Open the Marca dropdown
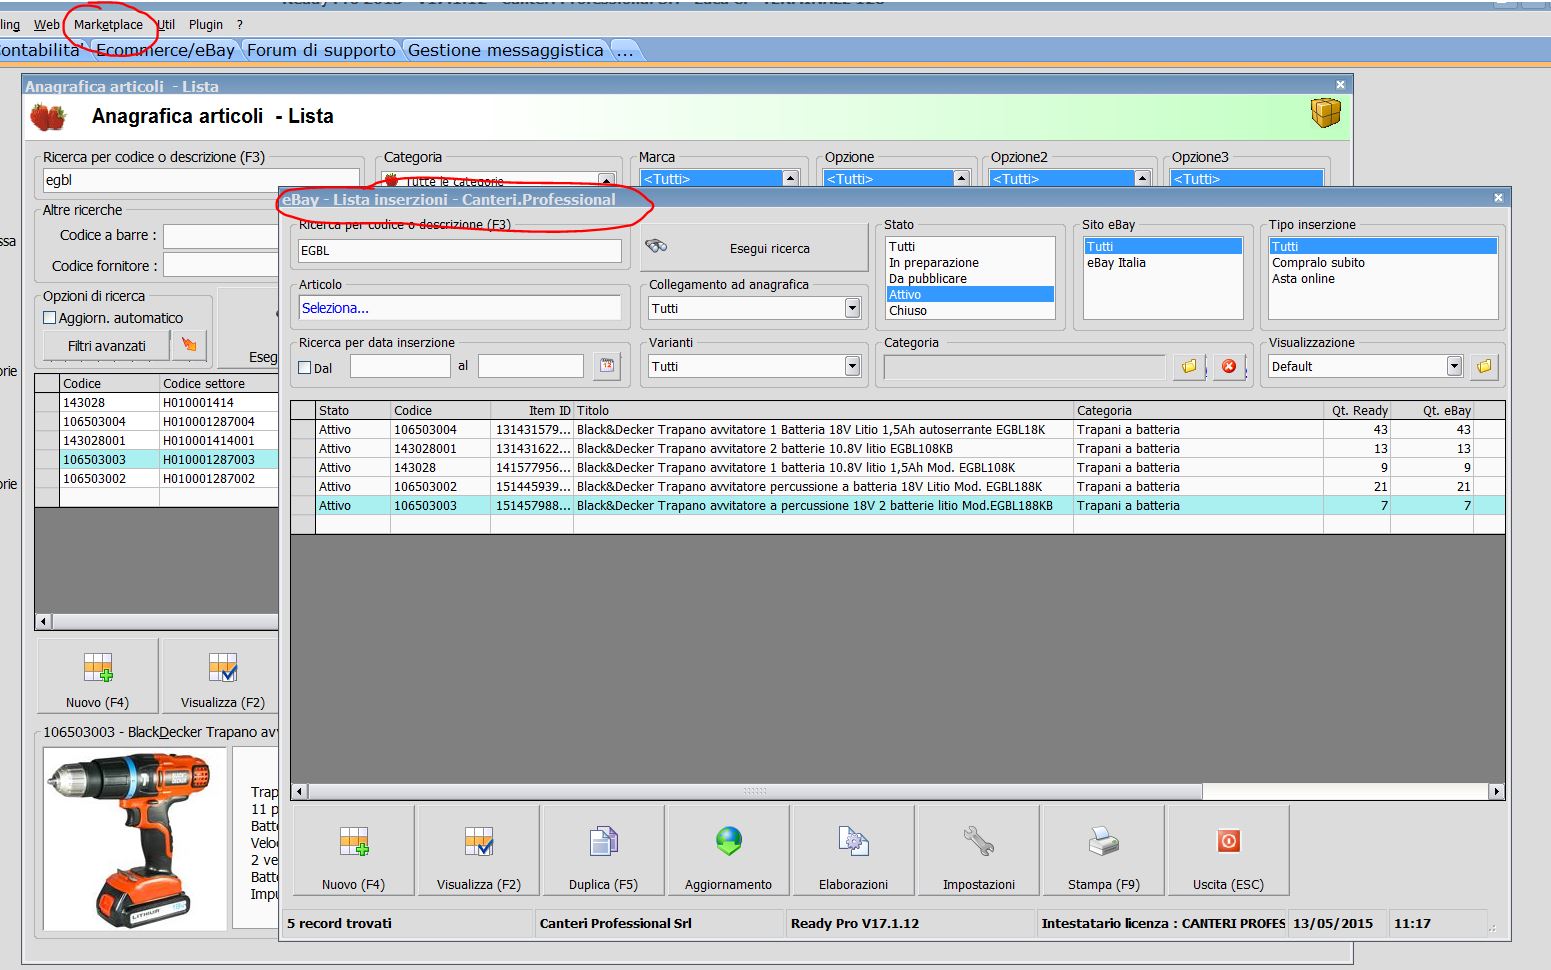 pyautogui.click(x=790, y=178)
